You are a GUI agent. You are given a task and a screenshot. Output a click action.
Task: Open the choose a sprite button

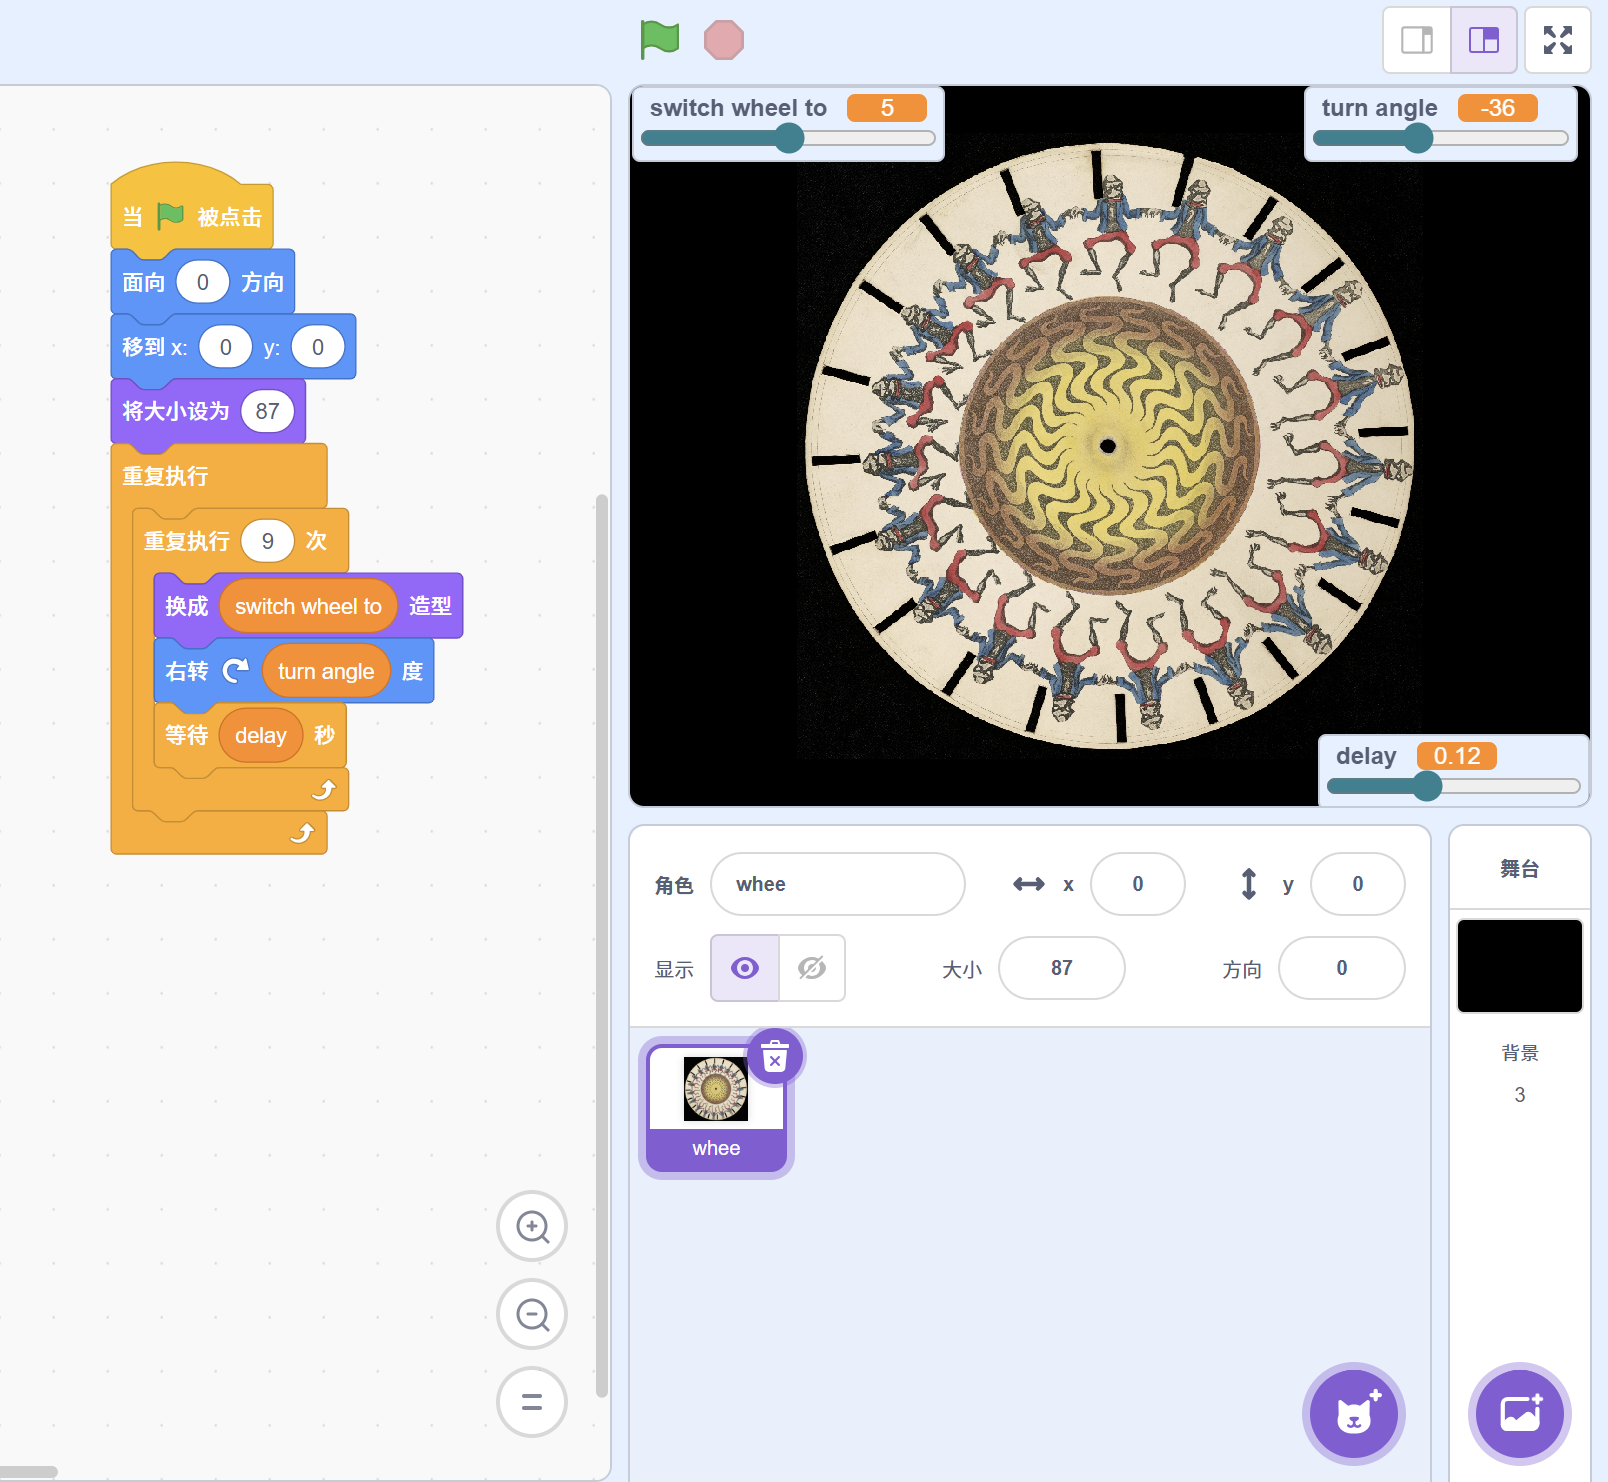(1354, 1414)
